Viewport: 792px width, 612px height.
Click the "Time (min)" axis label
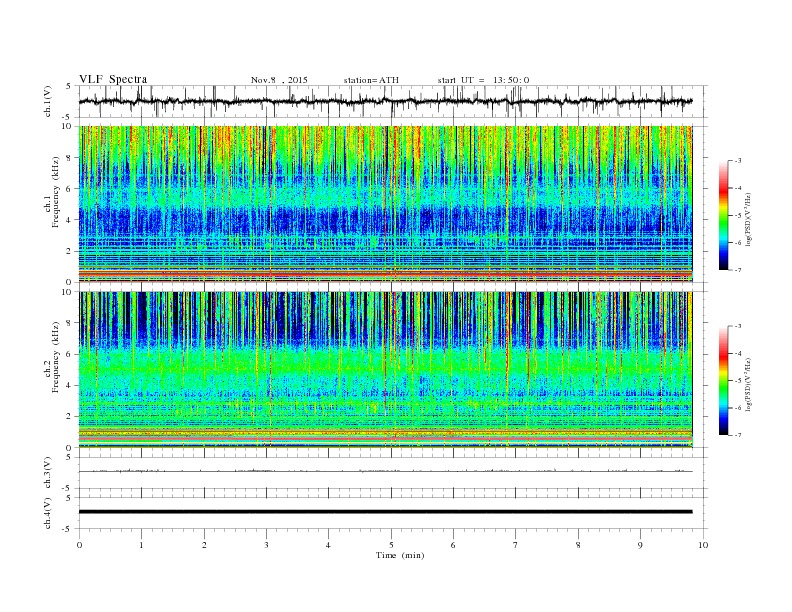coord(400,555)
